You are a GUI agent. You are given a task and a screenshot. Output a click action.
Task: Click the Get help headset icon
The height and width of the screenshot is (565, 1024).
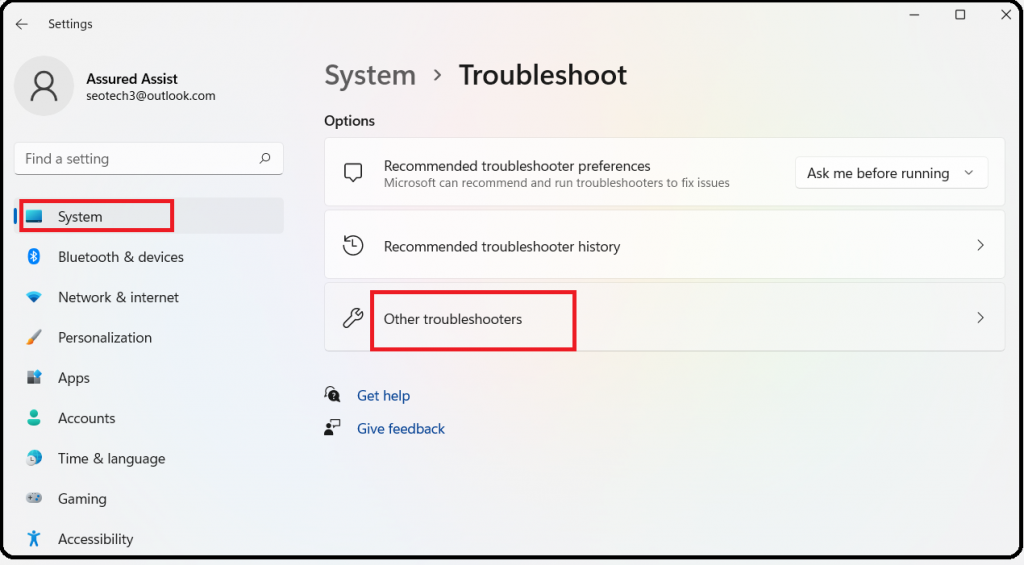332,395
